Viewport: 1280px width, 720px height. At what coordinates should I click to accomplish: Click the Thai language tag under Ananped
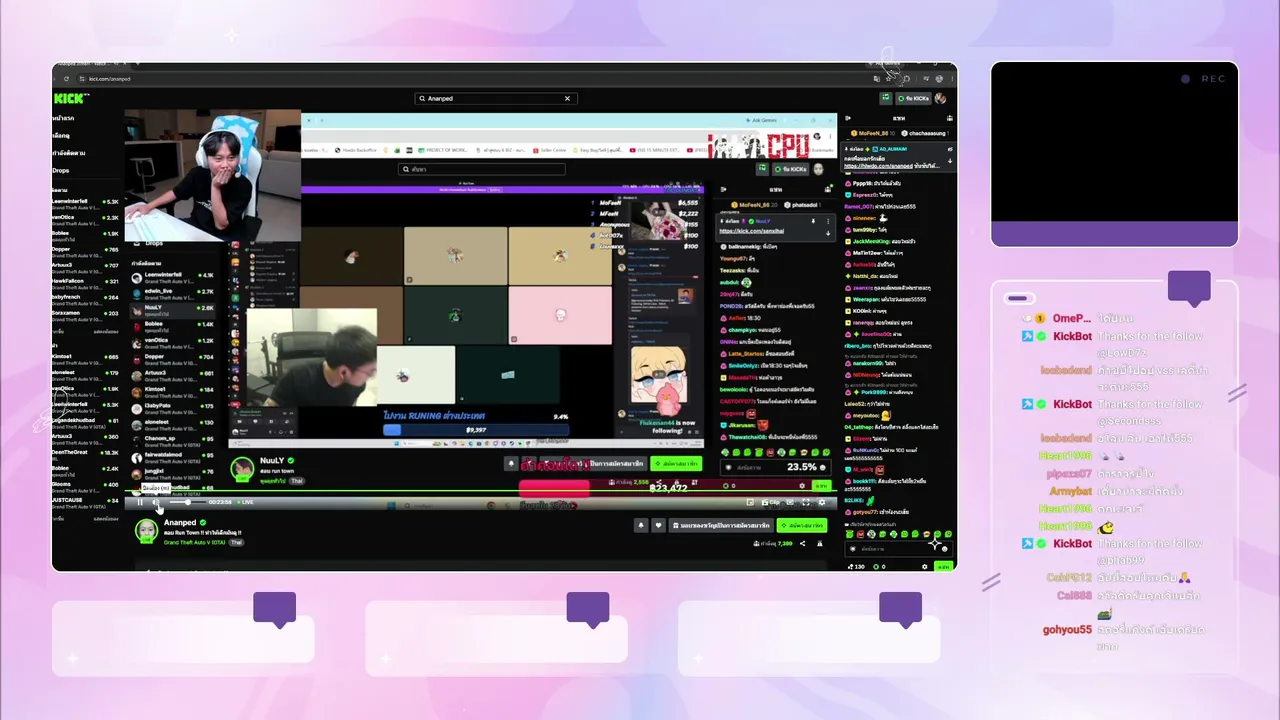(237, 543)
